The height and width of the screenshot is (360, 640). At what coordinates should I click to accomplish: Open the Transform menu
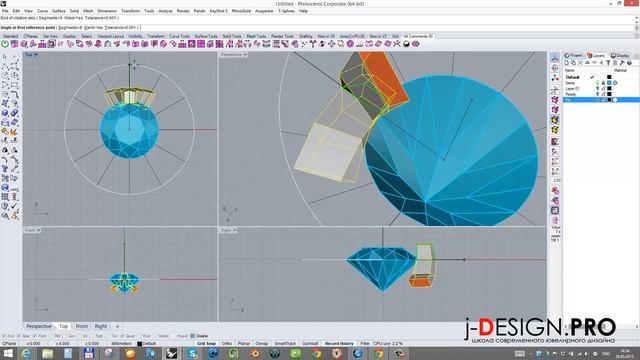tap(131, 11)
